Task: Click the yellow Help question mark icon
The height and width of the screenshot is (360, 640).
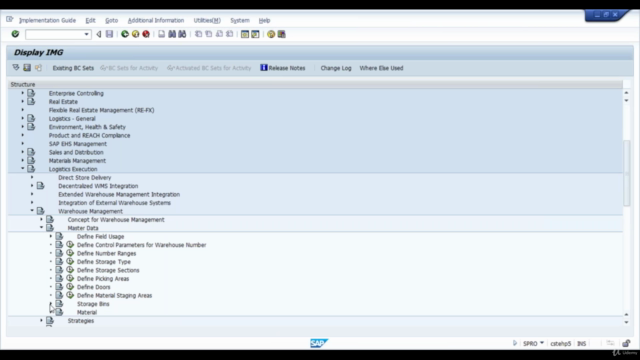Action: [x=271, y=34]
